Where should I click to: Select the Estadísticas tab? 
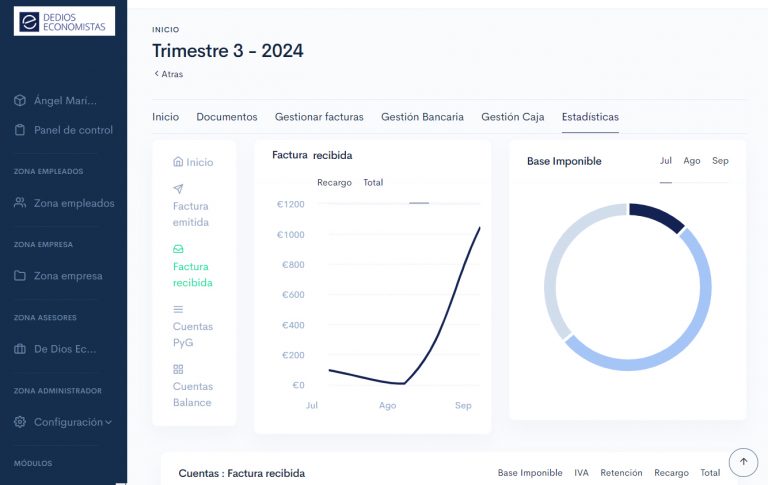(590, 117)
